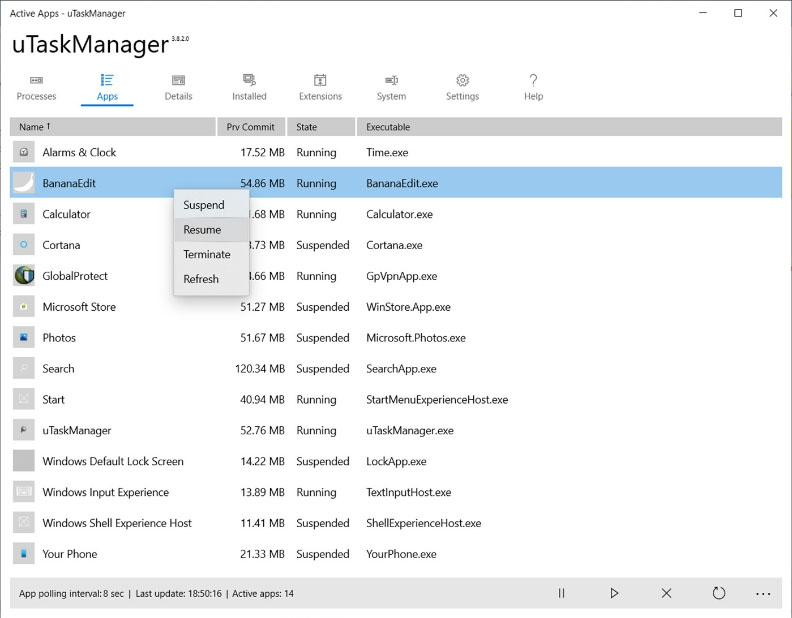This screenshot has height=618, width=792.
Task: Click the play (resume) icon in status bar
Action: (x=614, y=593)
